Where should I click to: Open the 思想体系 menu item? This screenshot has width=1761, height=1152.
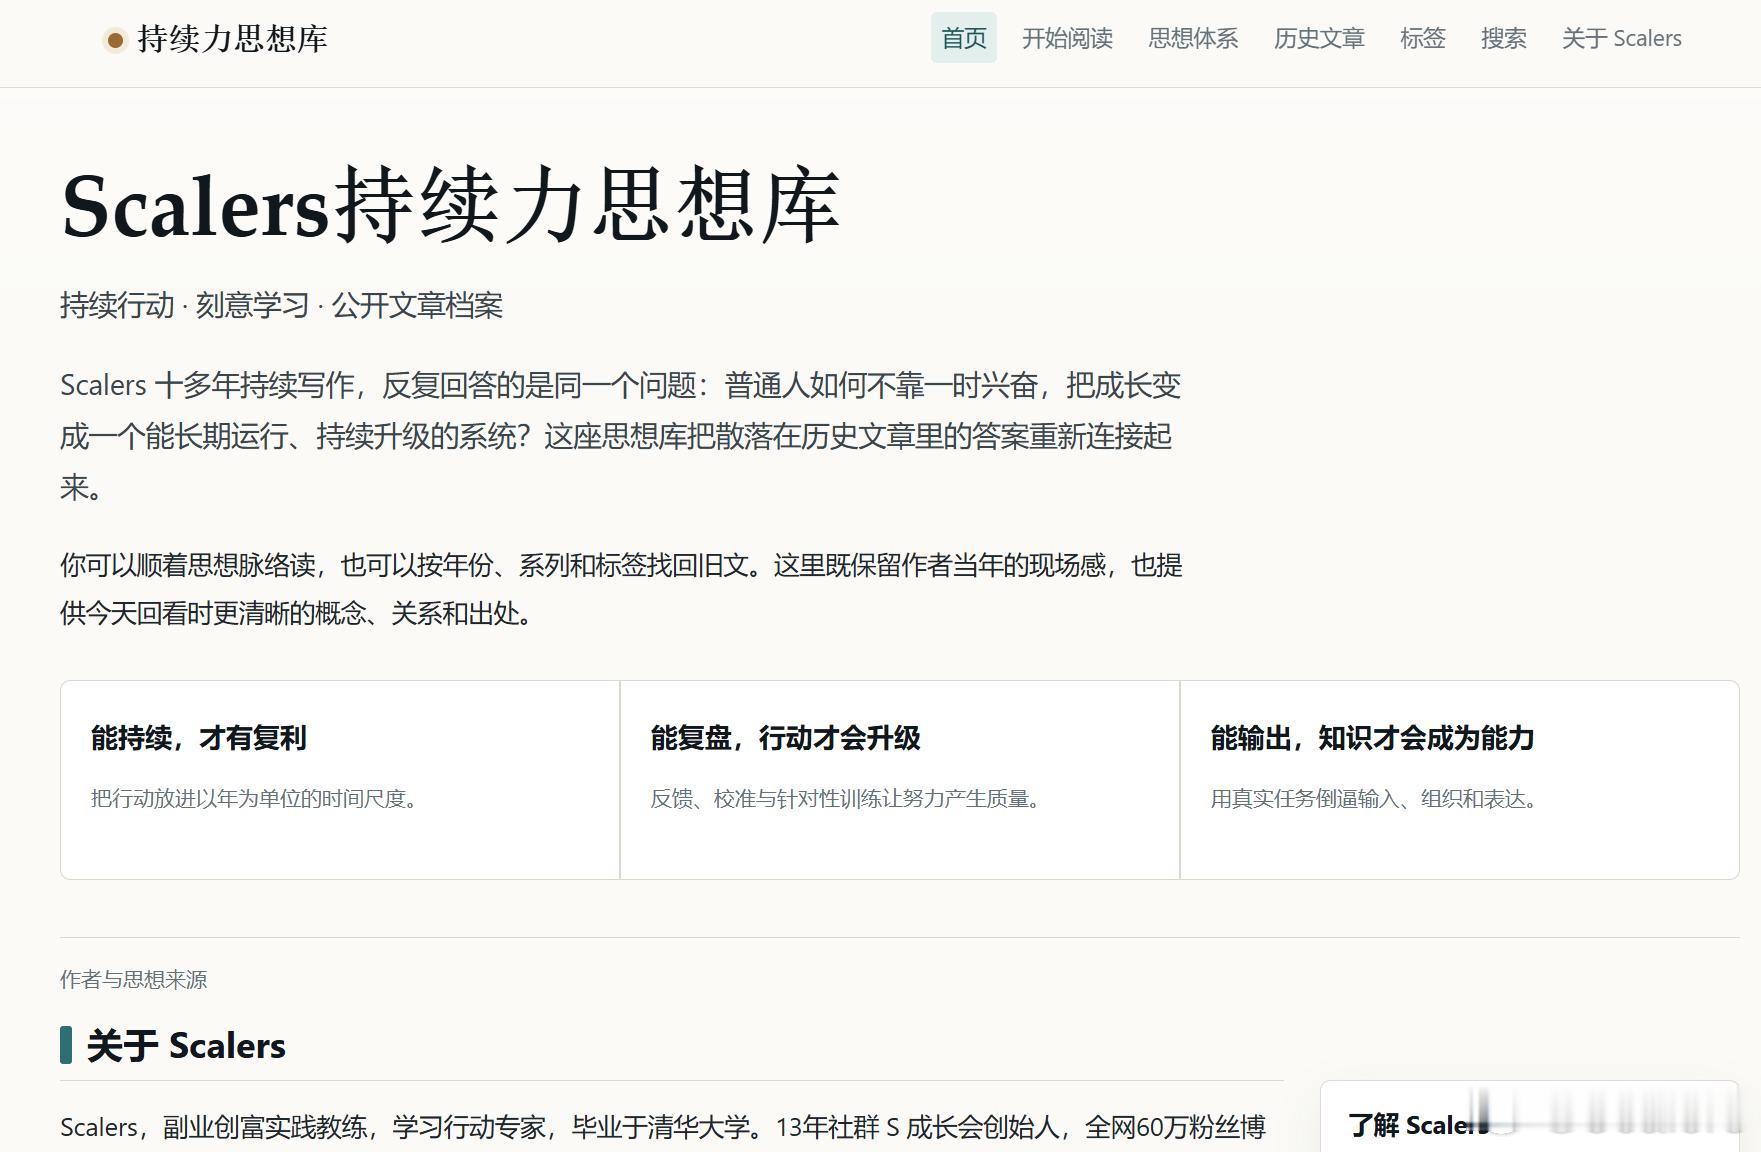tap(1193, 38)
